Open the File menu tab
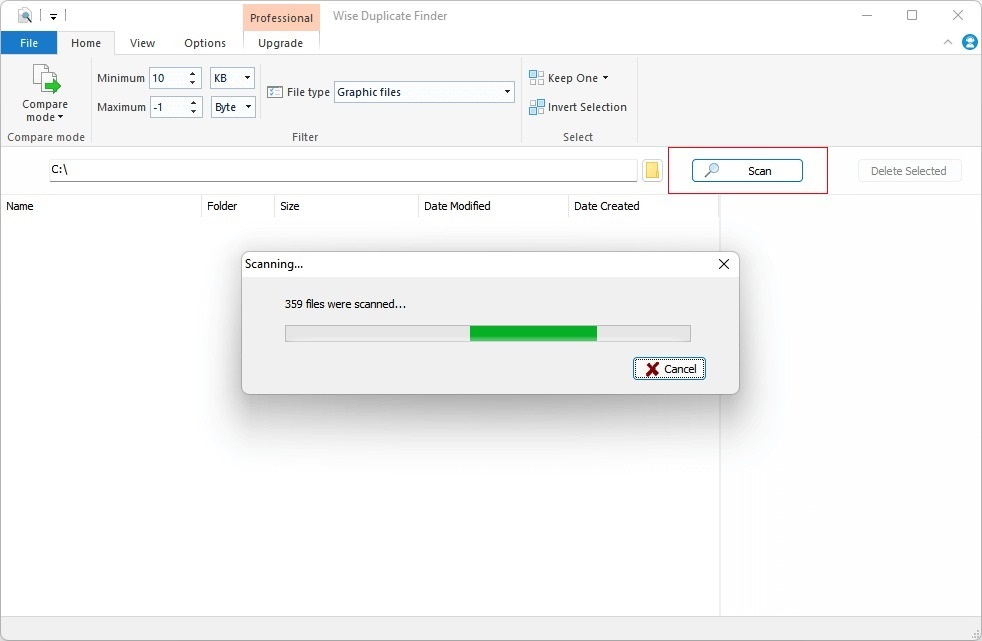Viewport: 982px width, 641px height. click(29, 43)
